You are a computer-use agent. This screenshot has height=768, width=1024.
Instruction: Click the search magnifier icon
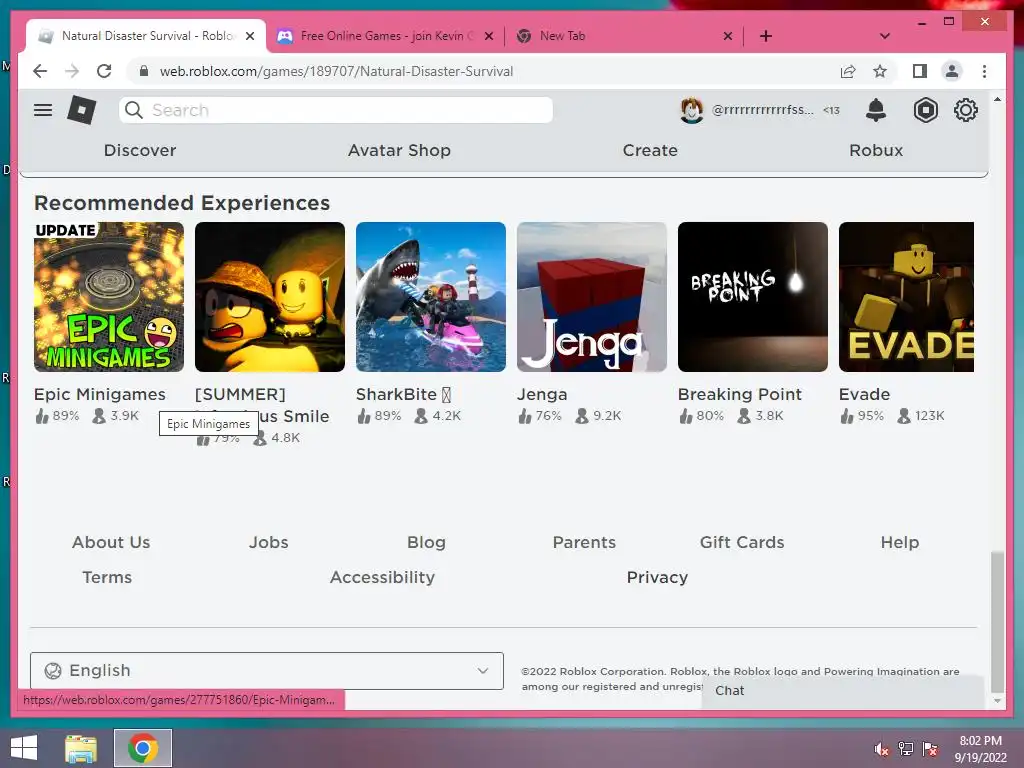point(134,110)
